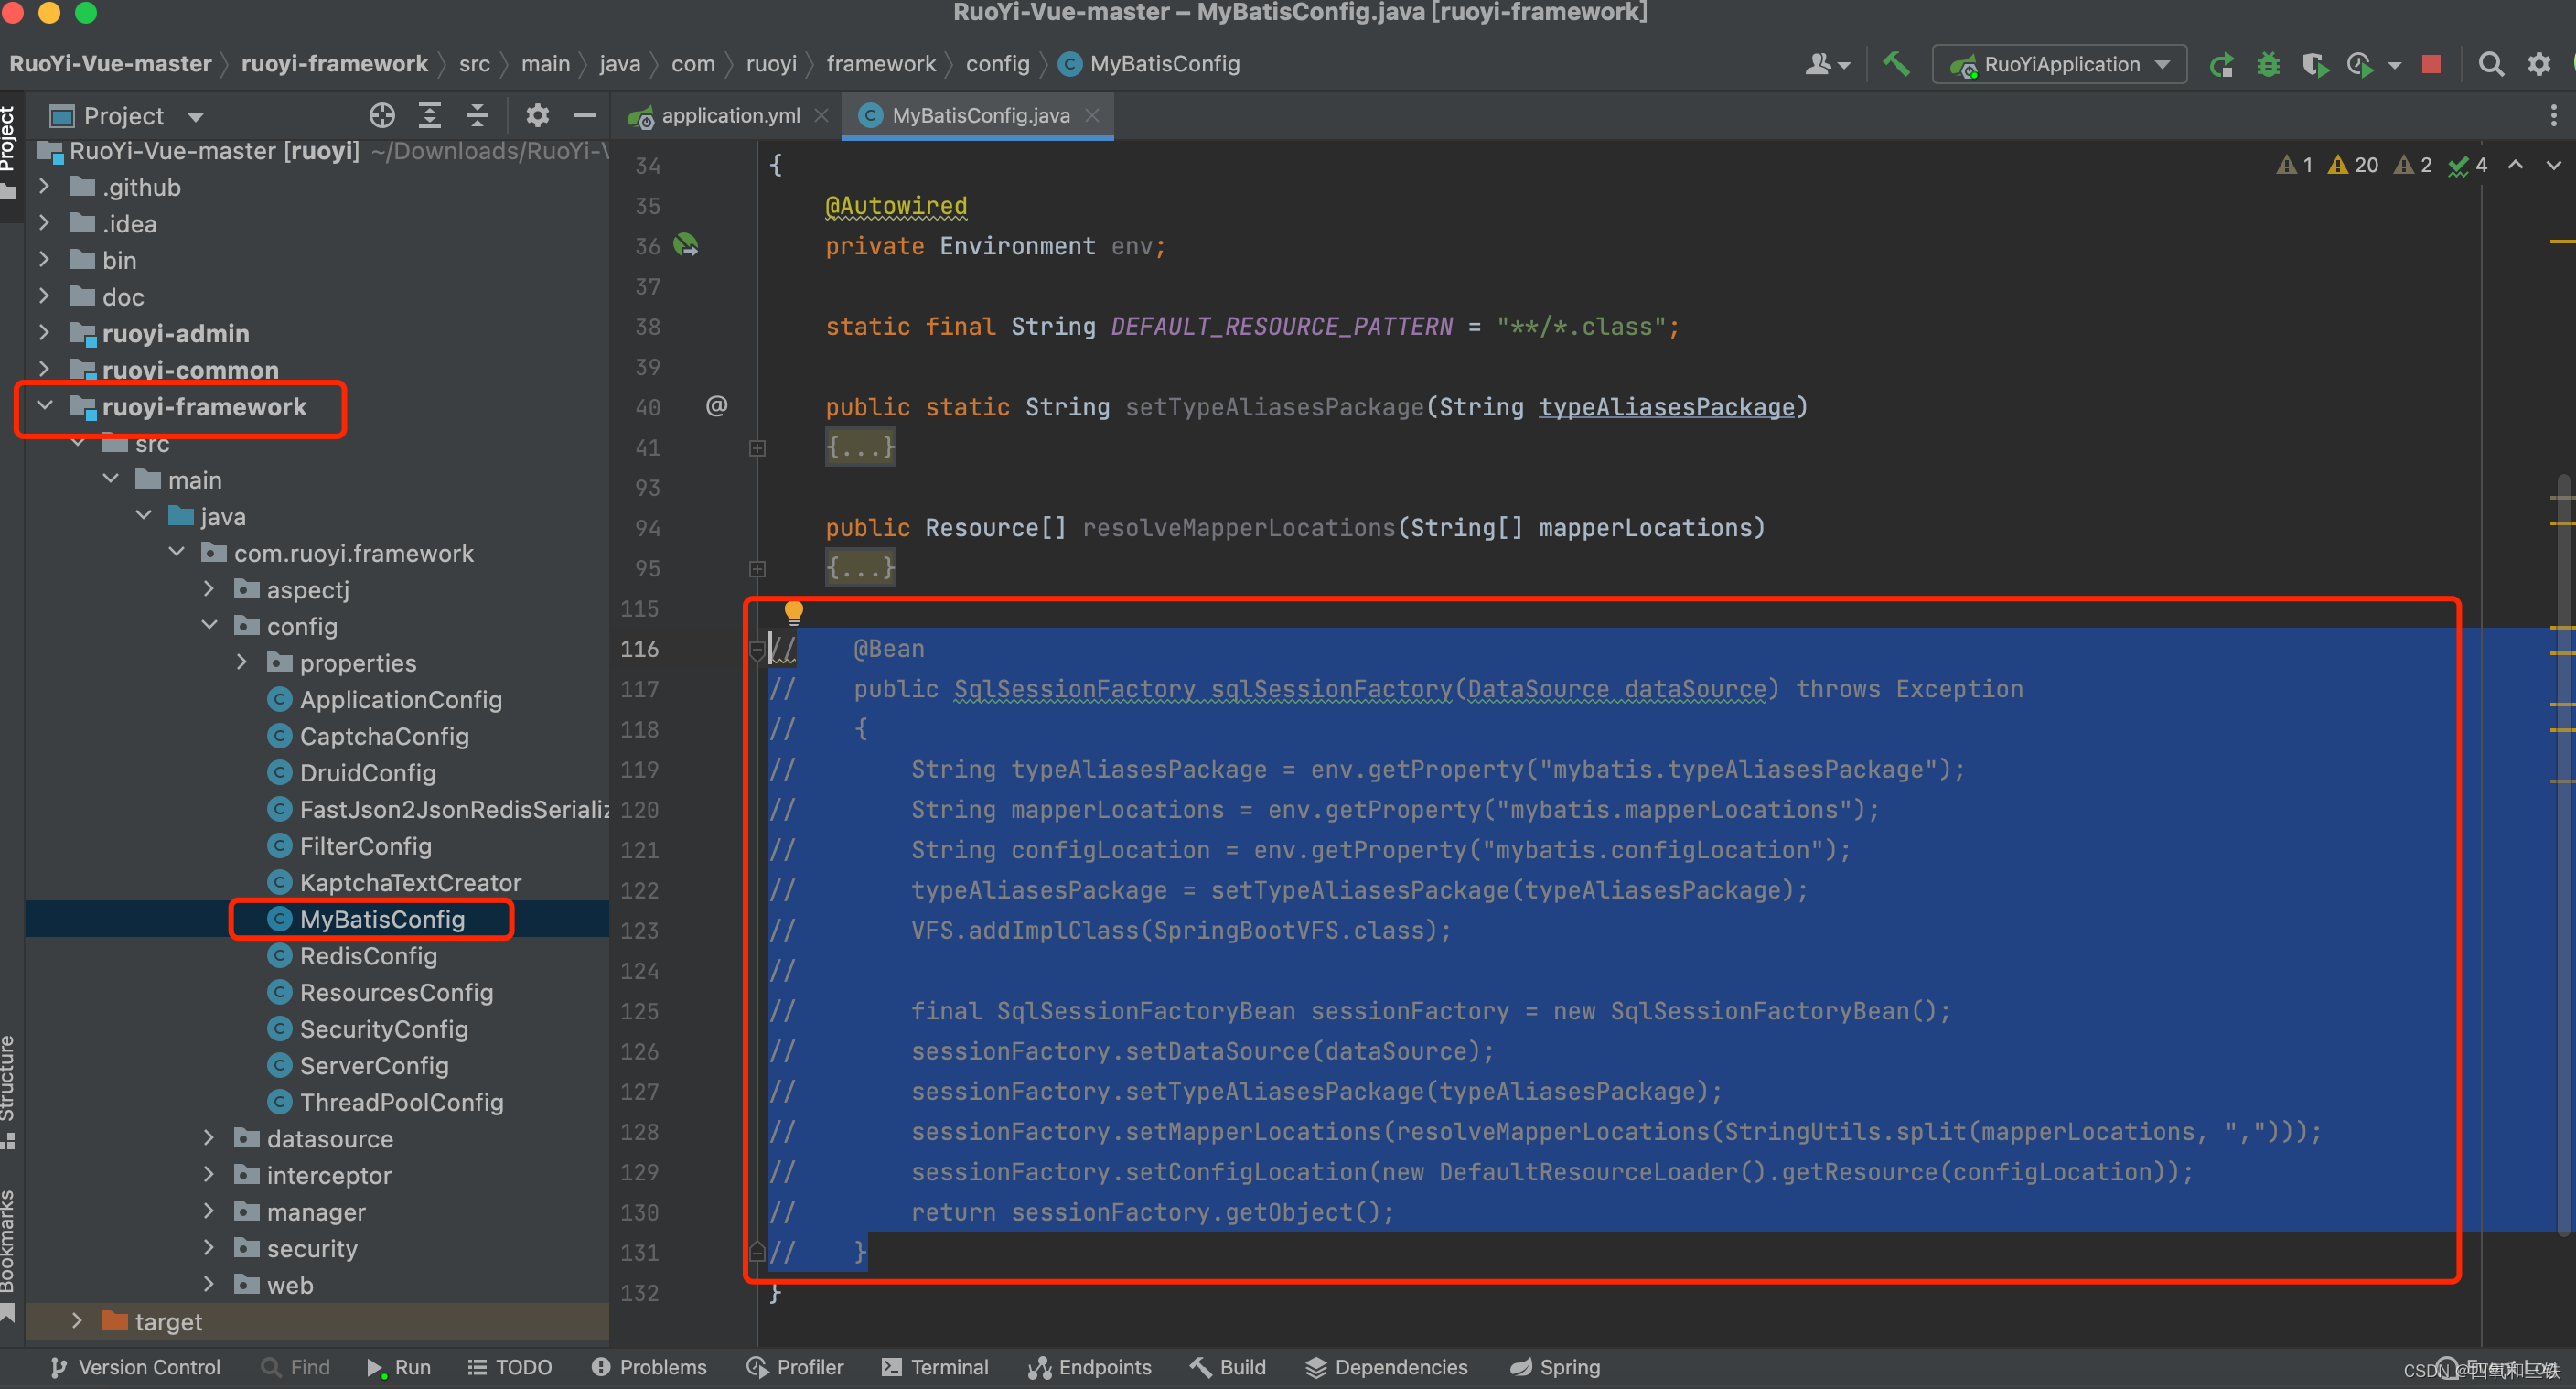
Task: Close the MyBatisConfig.java tab
Action: pos(1092,116)
